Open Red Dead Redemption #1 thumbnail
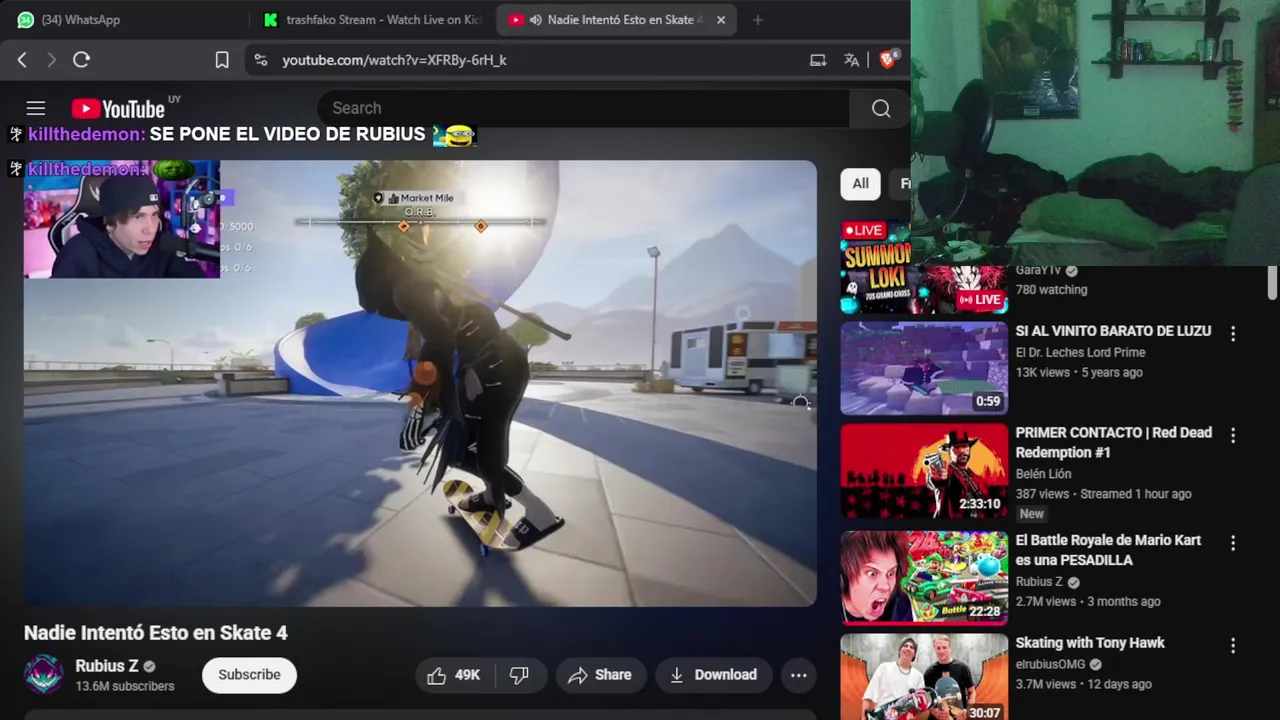 coord(924,471)
